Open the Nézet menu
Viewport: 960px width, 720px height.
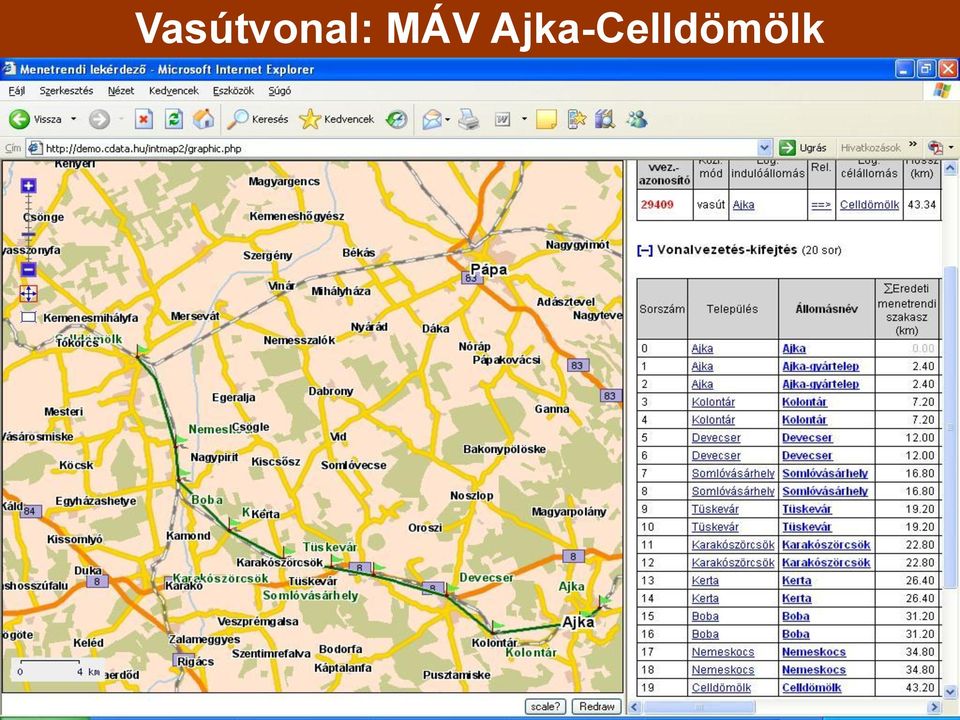click(x=121, y=91)
